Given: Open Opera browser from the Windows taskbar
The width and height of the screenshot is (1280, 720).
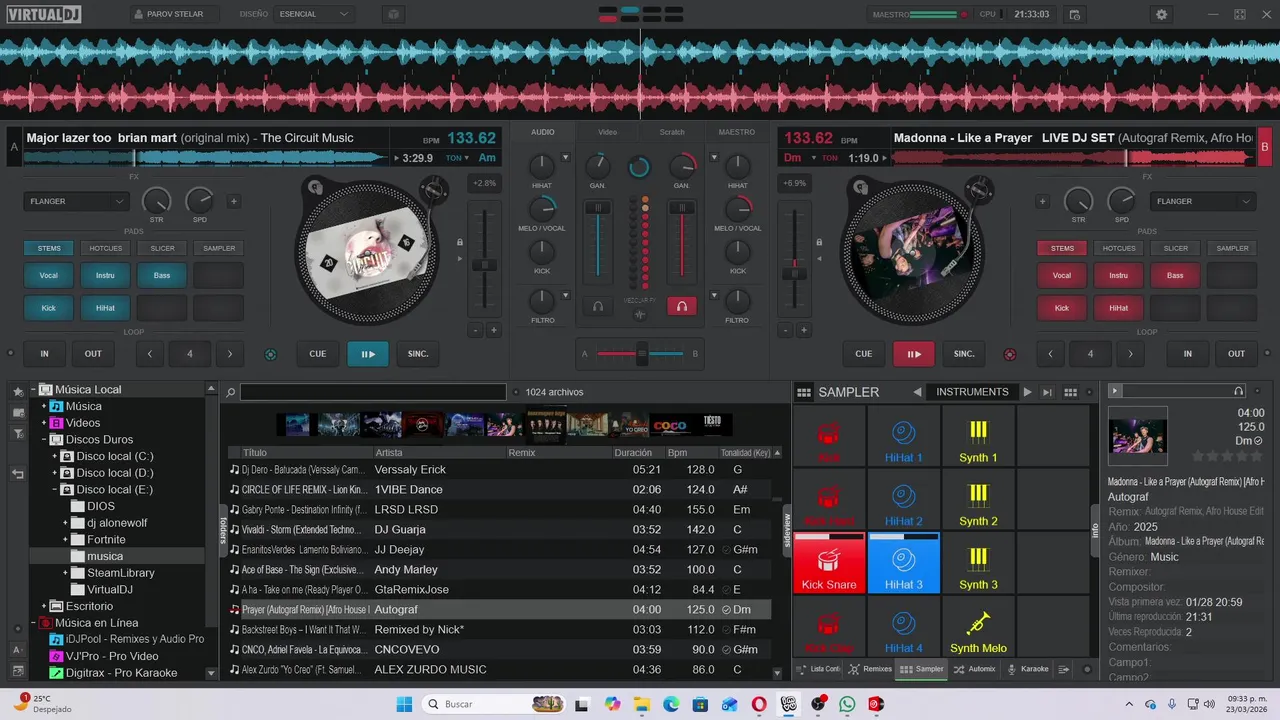Looking at the screenshot, I should pyautogui.click(x=759, y=704).
